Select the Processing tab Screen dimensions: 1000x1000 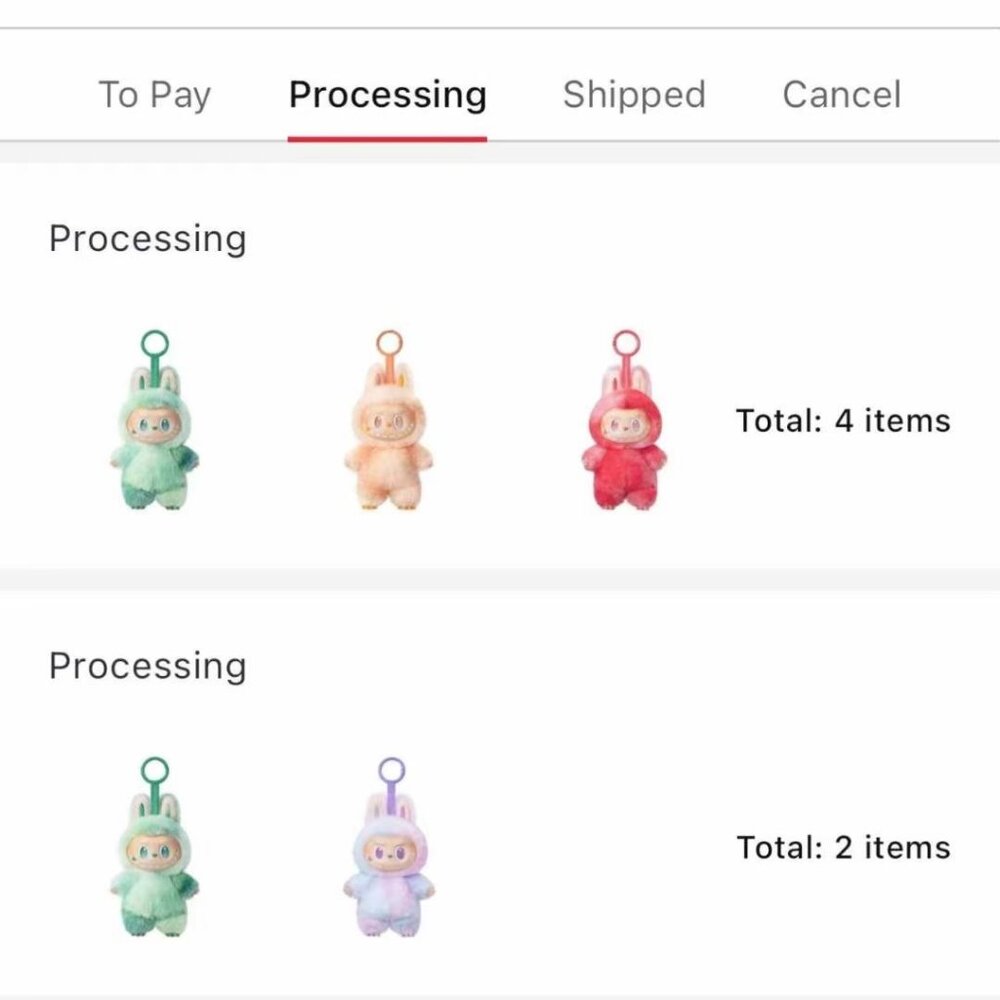387,95
